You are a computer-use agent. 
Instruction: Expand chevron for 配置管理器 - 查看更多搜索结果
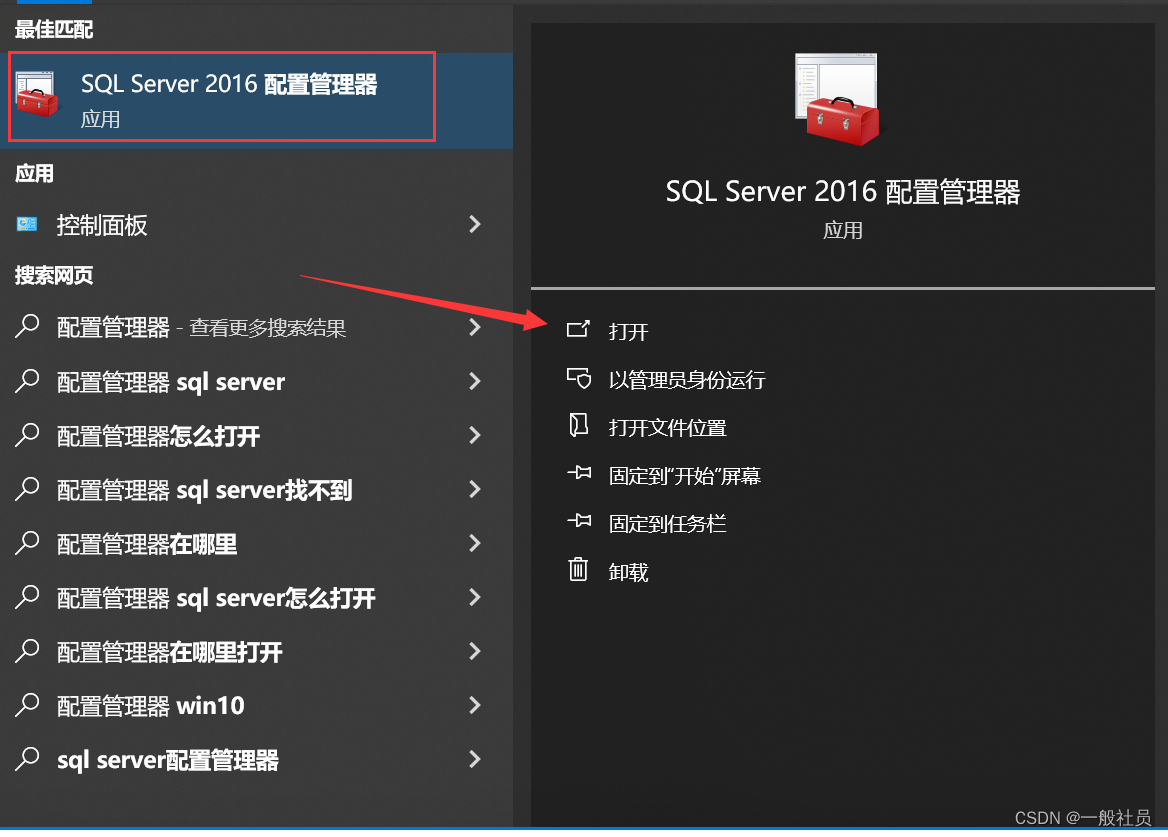tap(474, 327)
